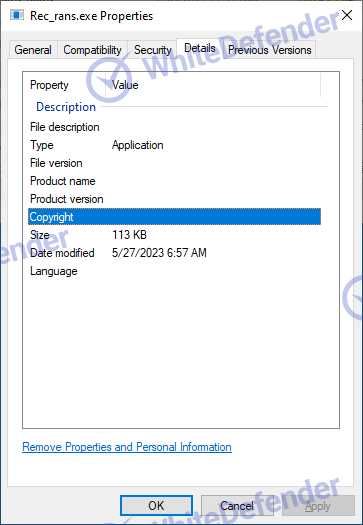Screen dimensions: 363x525
Task: Select the Security tab
Action: pyautogui.click(x=152, y=50)
